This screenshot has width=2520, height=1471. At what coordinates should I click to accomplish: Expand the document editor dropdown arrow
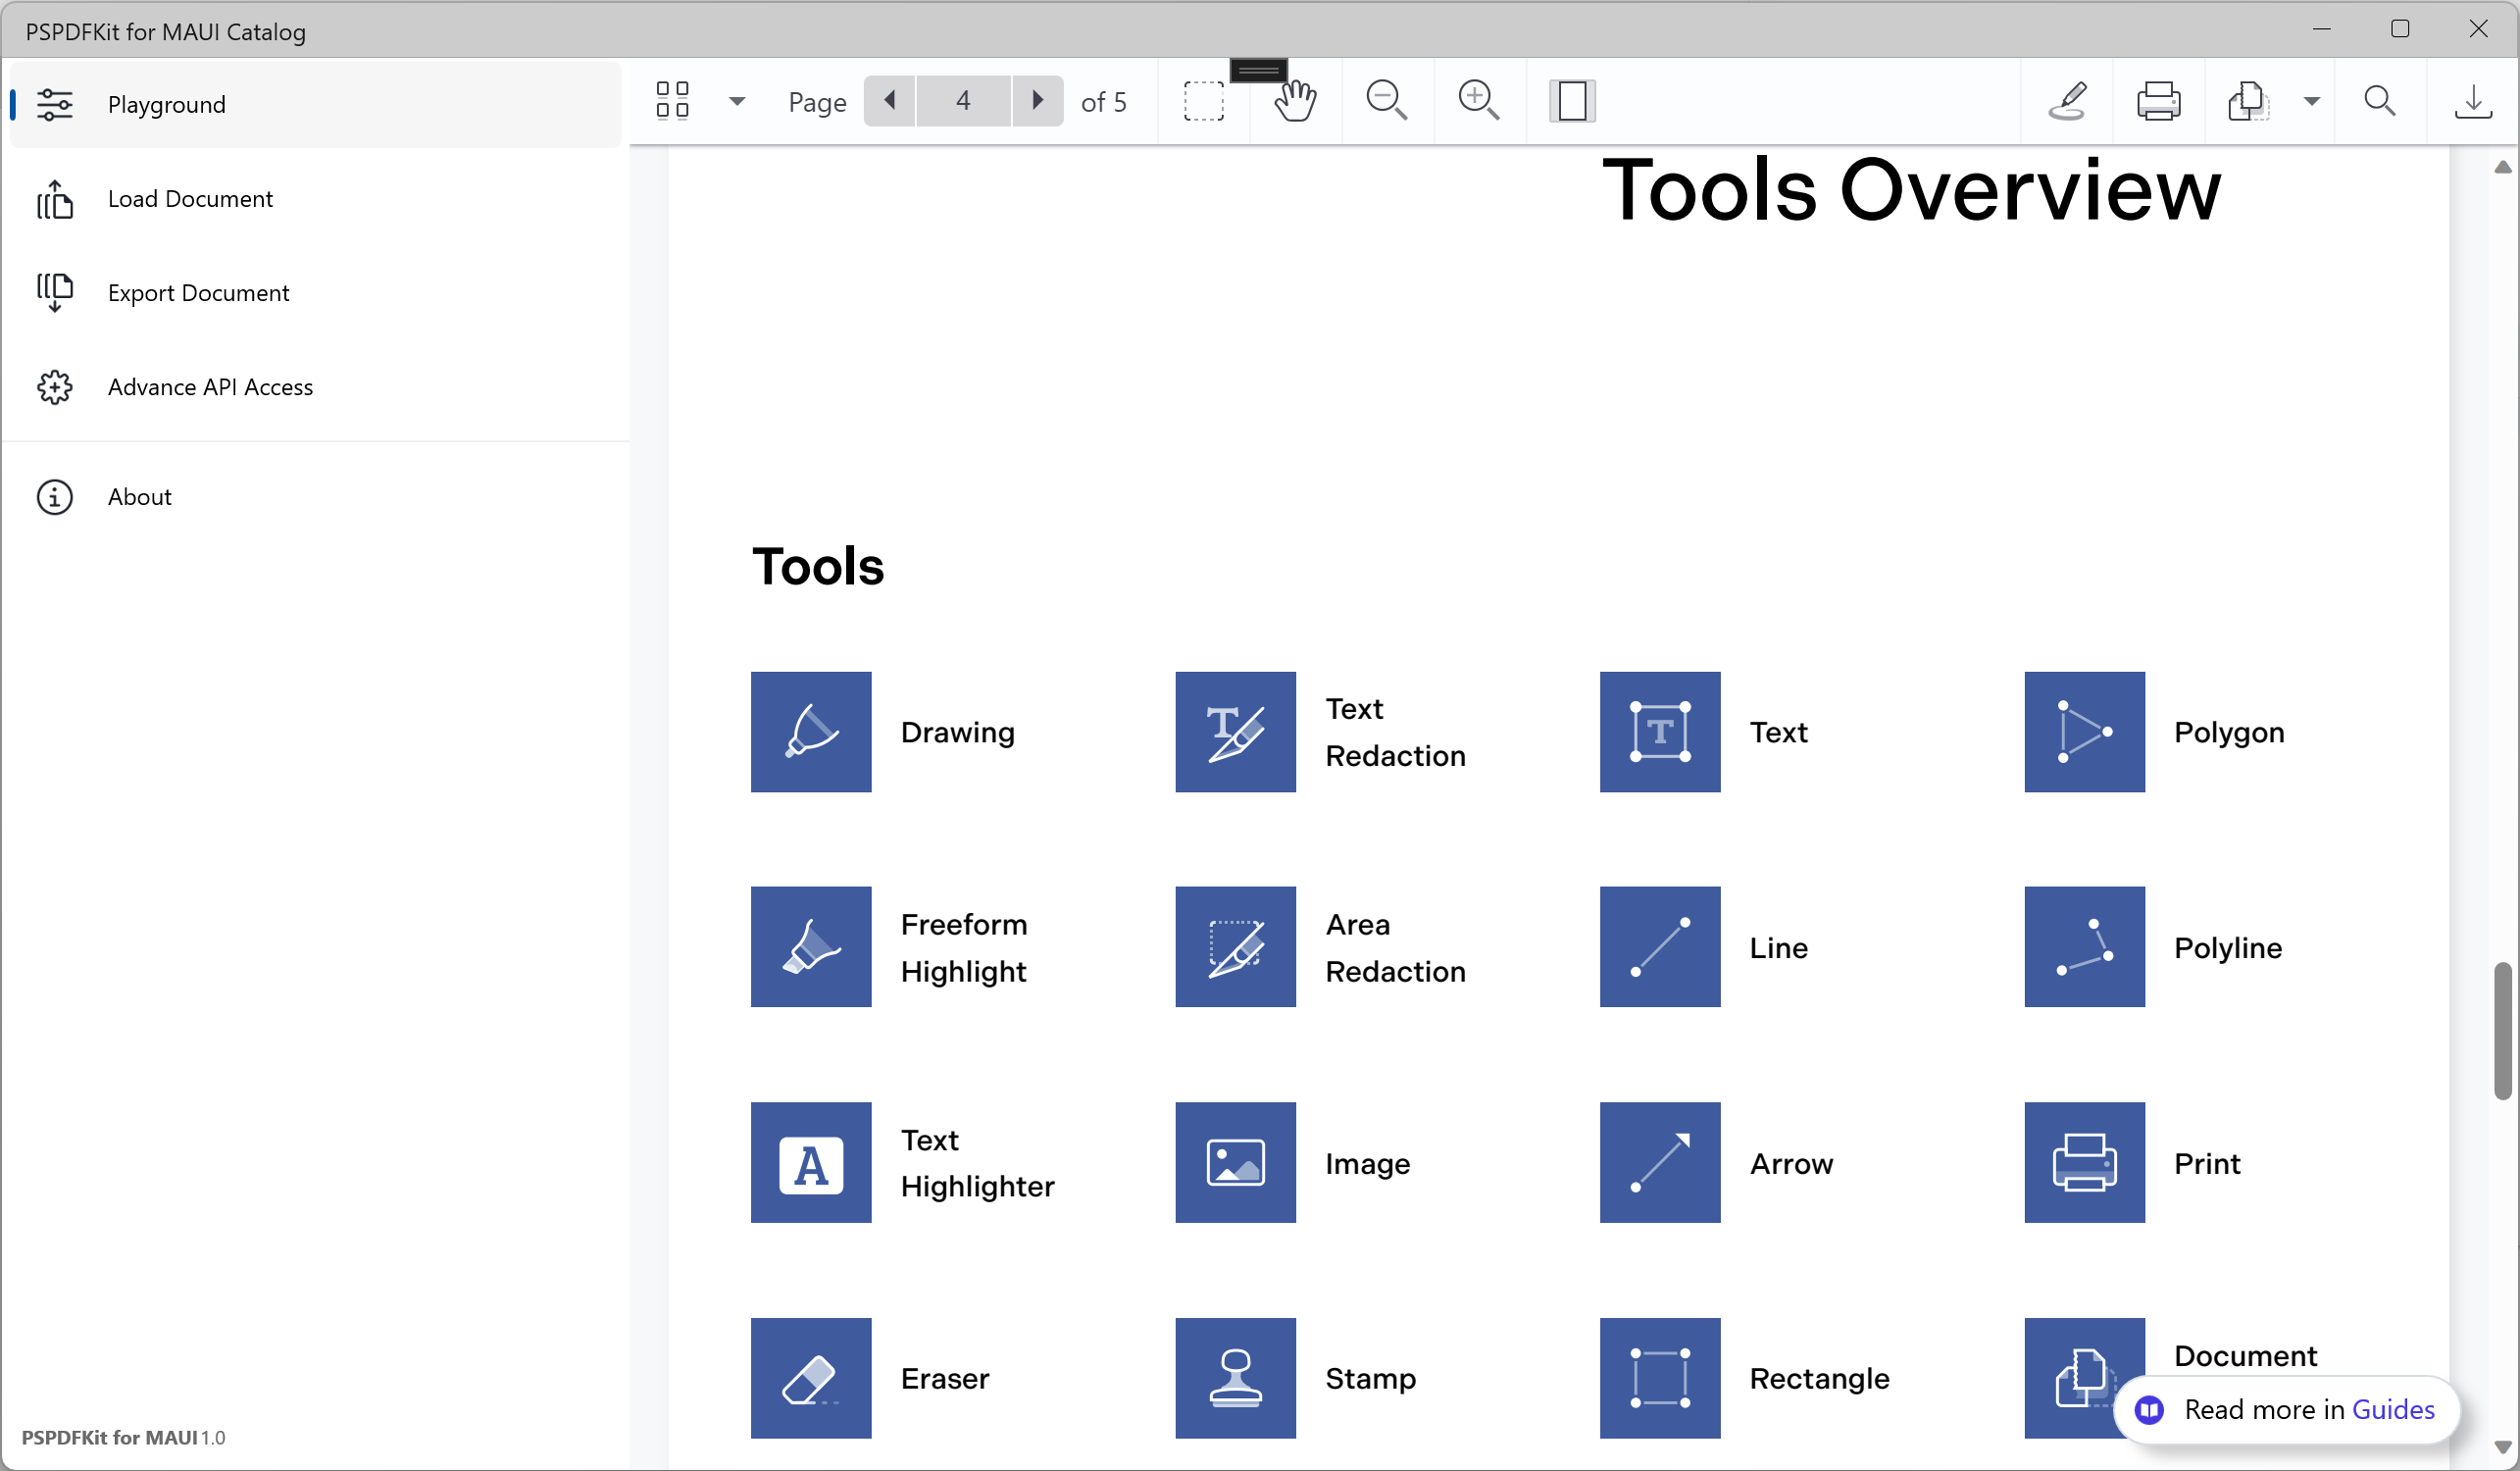coord(2311,101)
